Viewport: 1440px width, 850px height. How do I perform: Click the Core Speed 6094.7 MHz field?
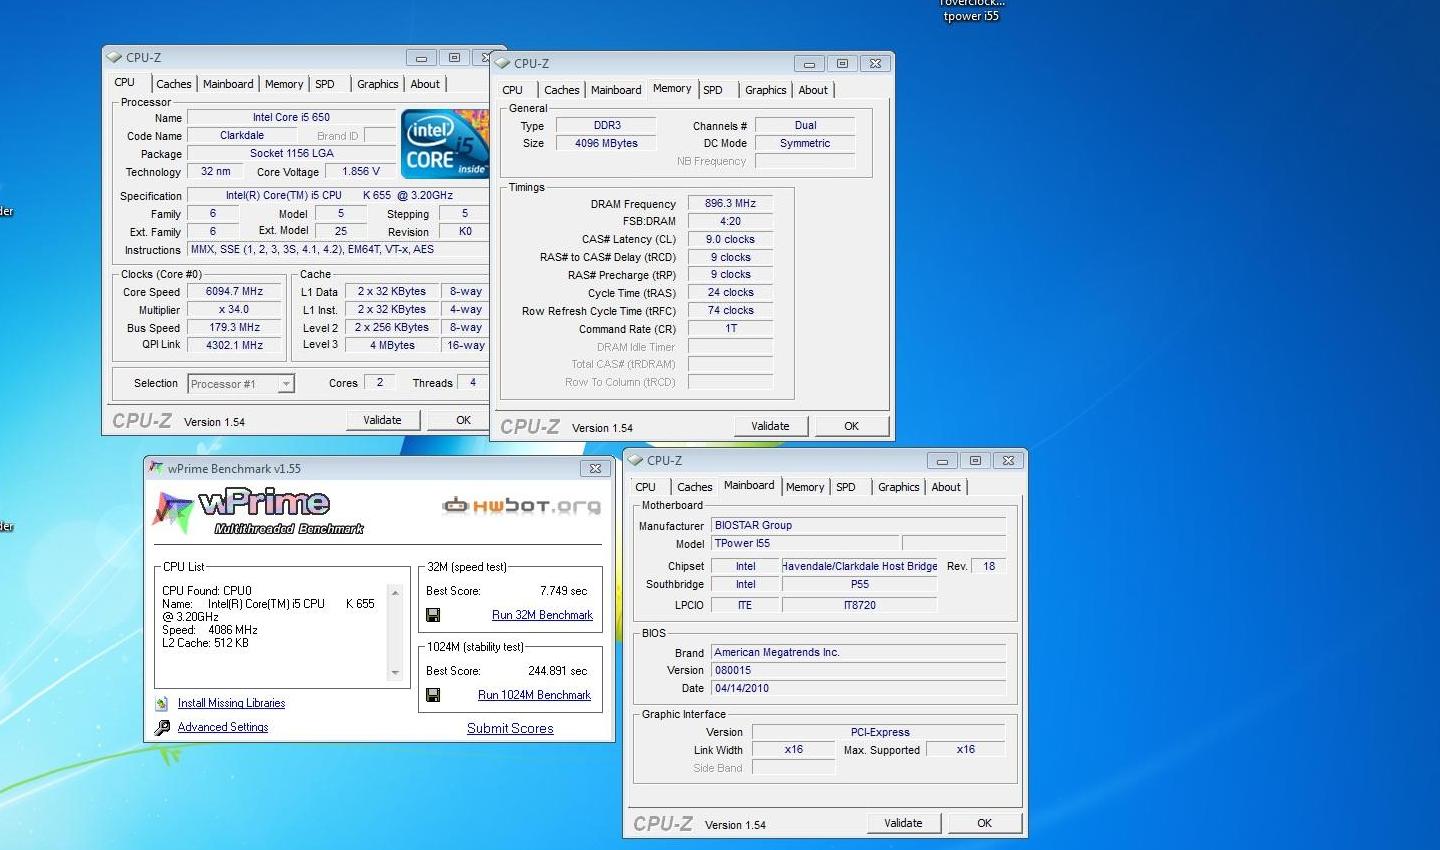[x=234, y=292]
